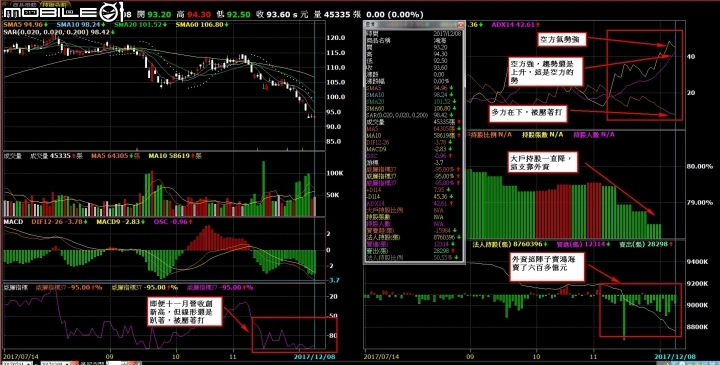Image resolution: width=720 pixels, height=365 pixels.
Task: Click the MACD pane title
Action: pyautogui.click(x=13, y=222)
